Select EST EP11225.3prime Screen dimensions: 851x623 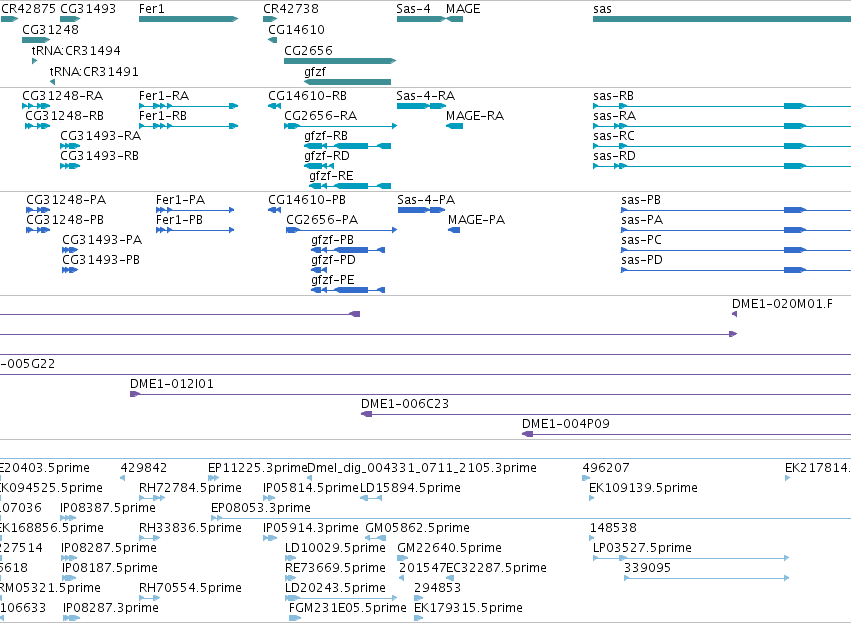(x=213, y=478)
